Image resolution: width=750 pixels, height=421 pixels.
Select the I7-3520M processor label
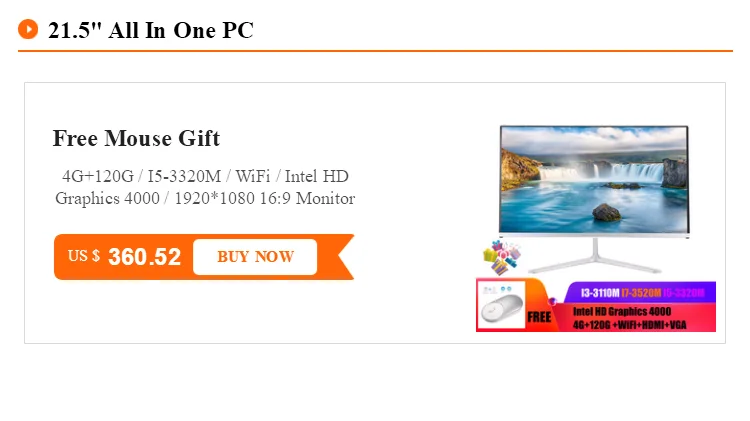(x=641, y=293)
